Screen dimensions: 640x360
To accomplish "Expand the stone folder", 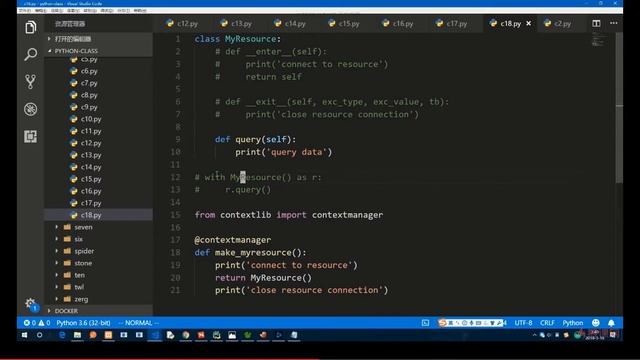I will point(83,263).
